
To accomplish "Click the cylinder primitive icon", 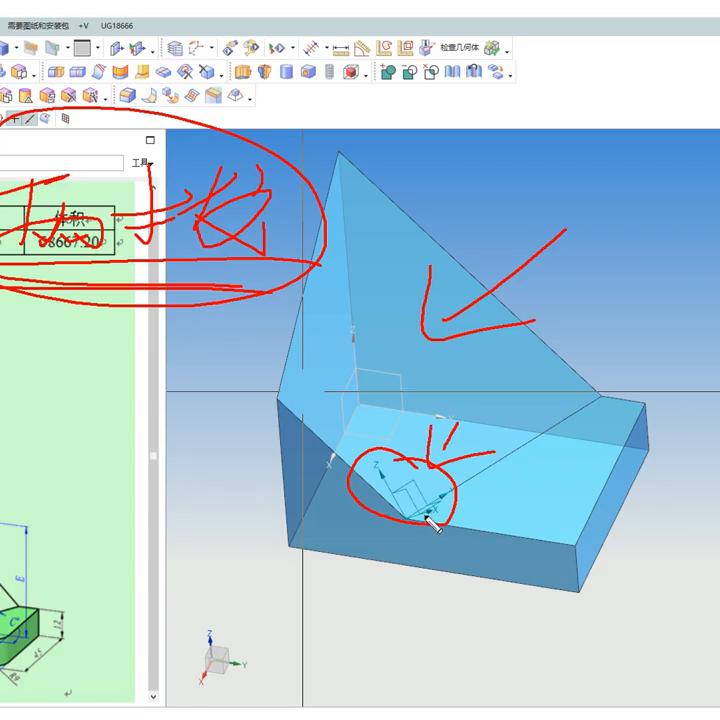I will point(286,72).
